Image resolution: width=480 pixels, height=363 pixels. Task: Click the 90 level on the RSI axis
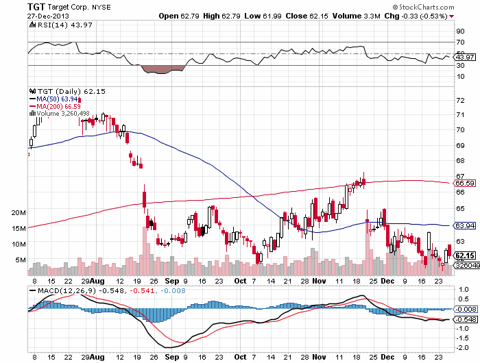[460, 31]
